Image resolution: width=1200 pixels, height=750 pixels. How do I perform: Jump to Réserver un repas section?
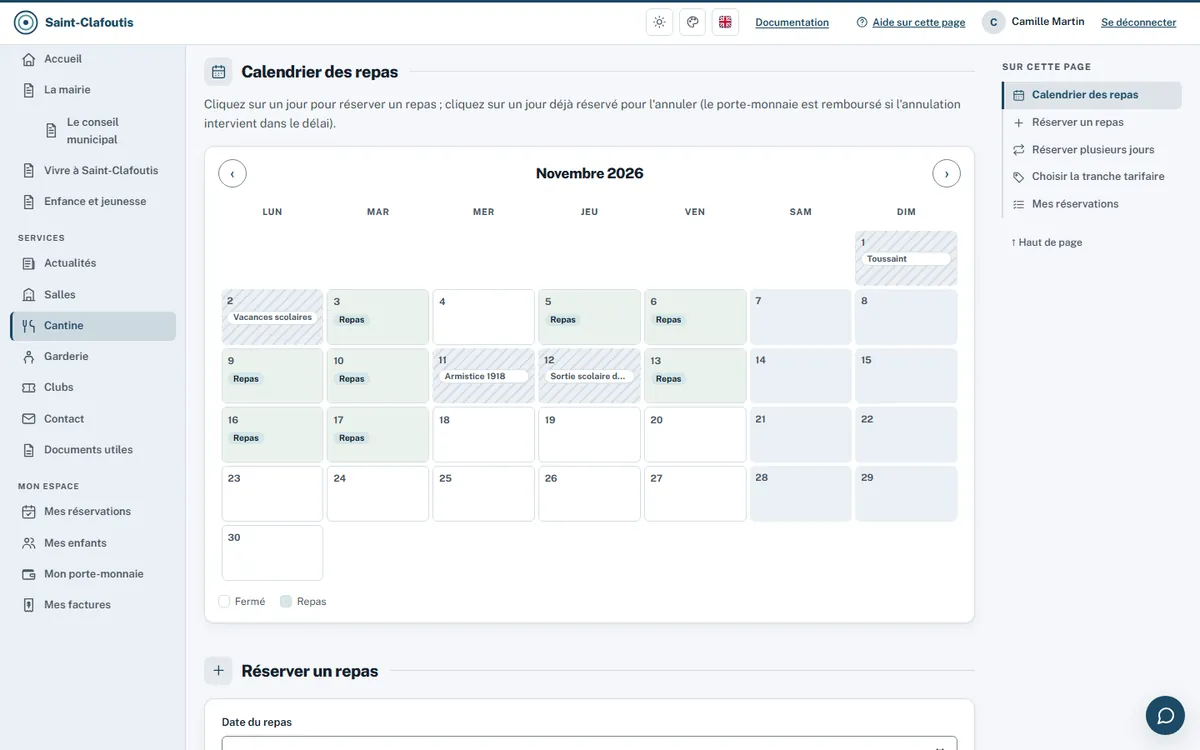[1091, 123]
